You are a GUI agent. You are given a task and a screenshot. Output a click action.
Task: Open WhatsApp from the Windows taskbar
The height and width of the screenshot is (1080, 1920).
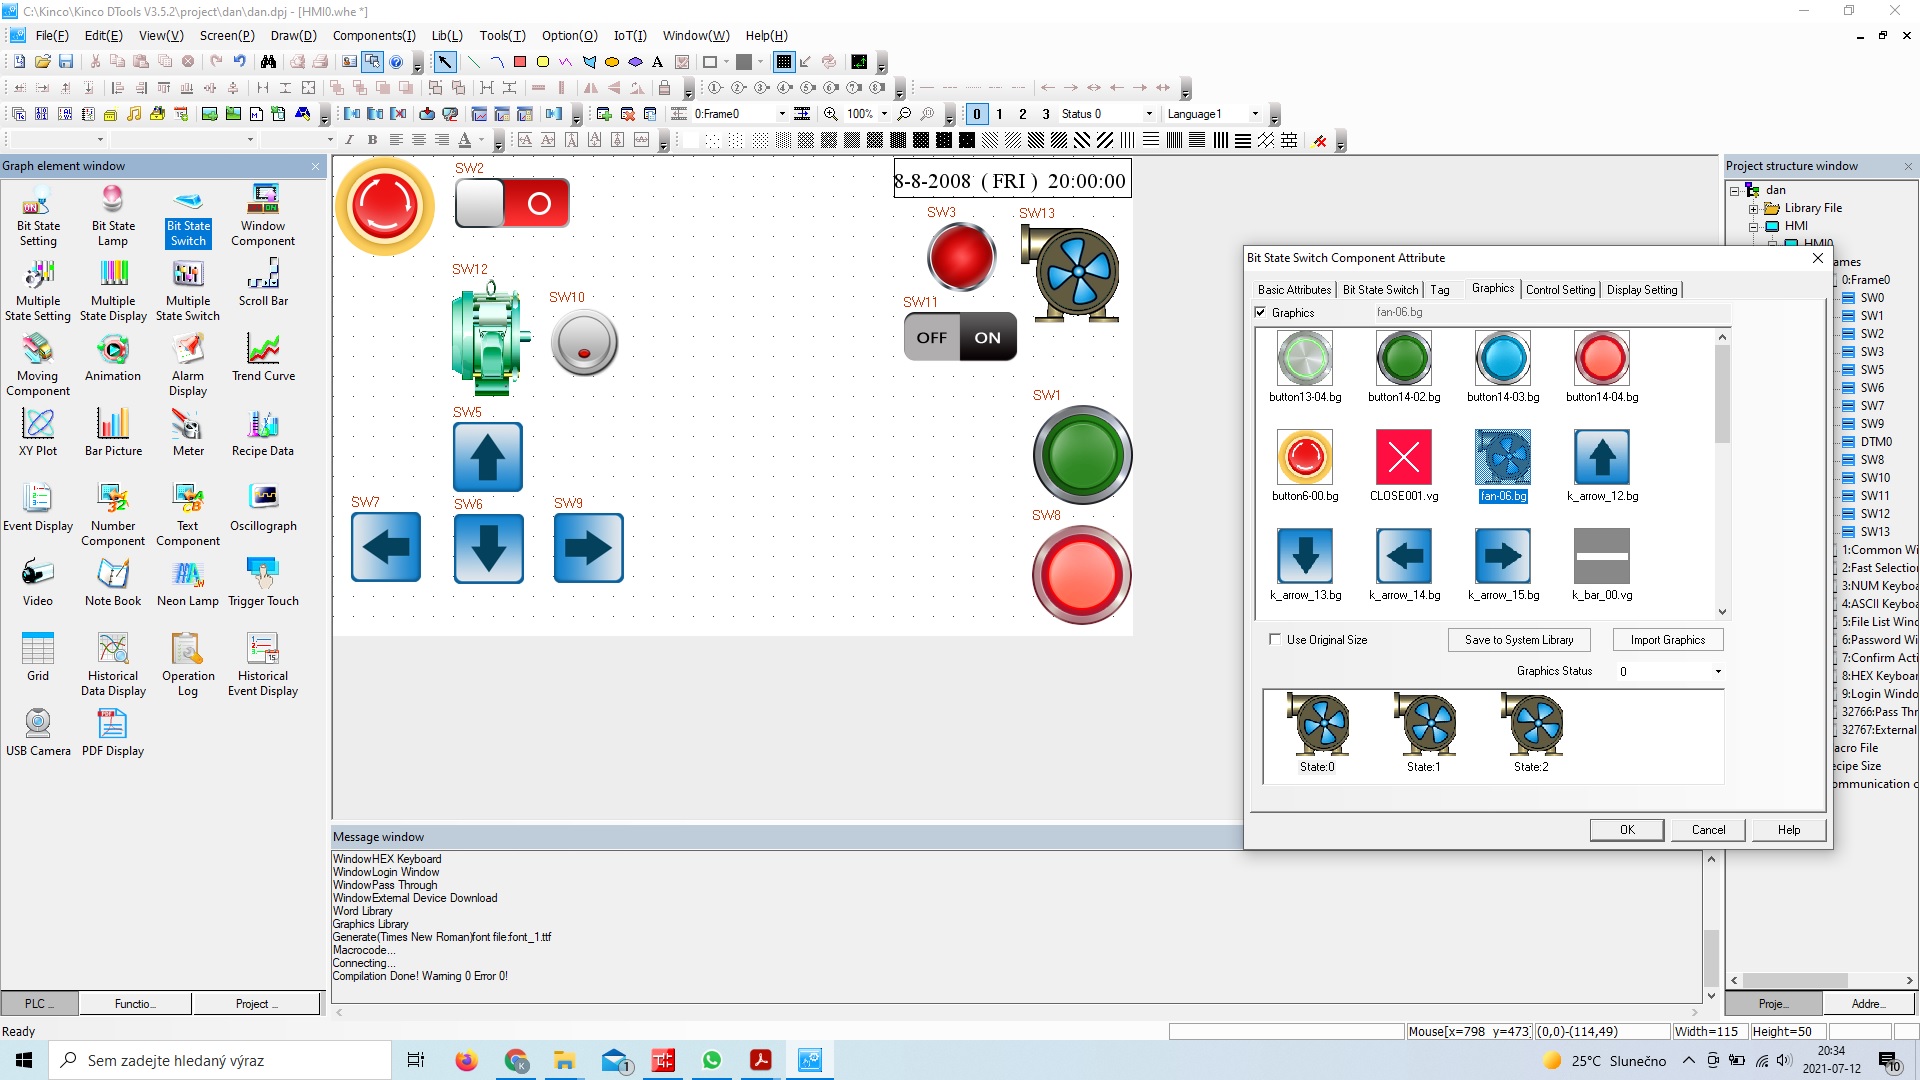click(712, 1060)
